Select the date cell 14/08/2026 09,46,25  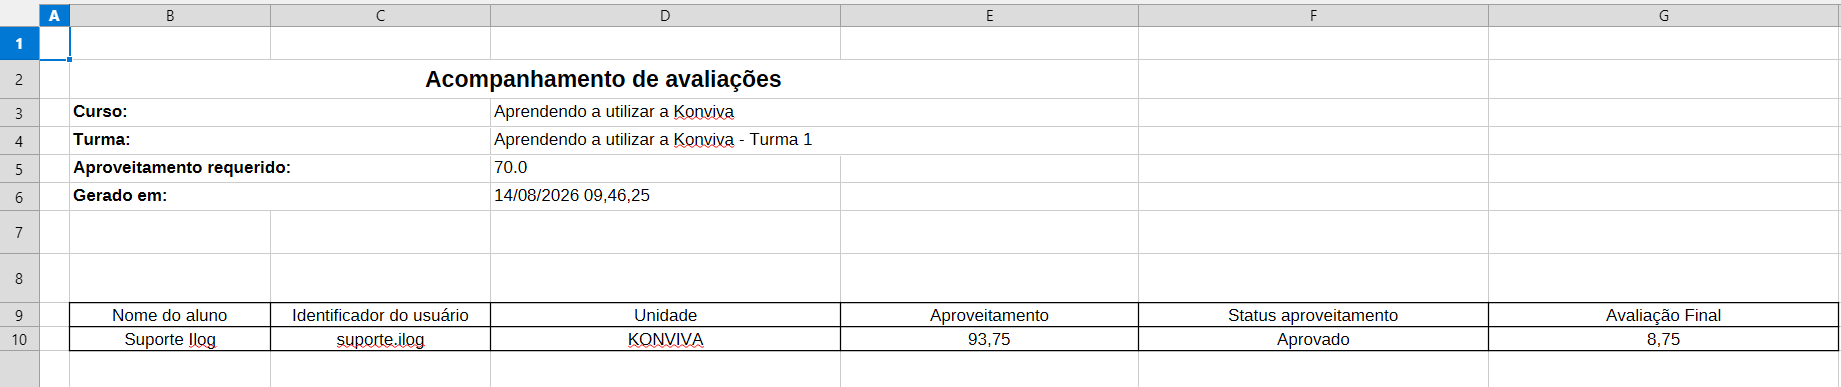665,196
